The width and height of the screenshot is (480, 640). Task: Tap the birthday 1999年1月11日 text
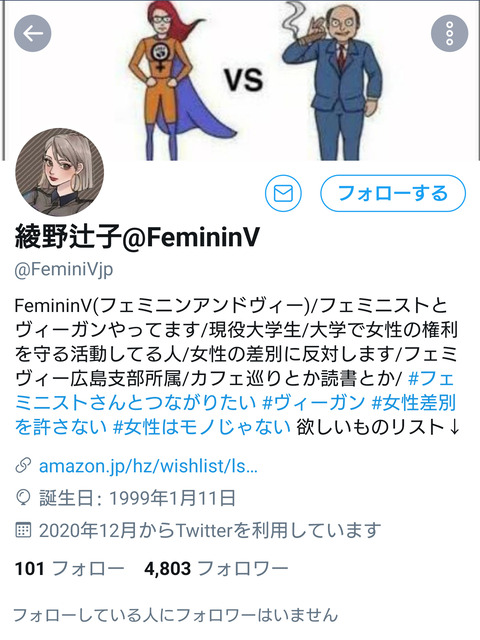pos(172,498)
